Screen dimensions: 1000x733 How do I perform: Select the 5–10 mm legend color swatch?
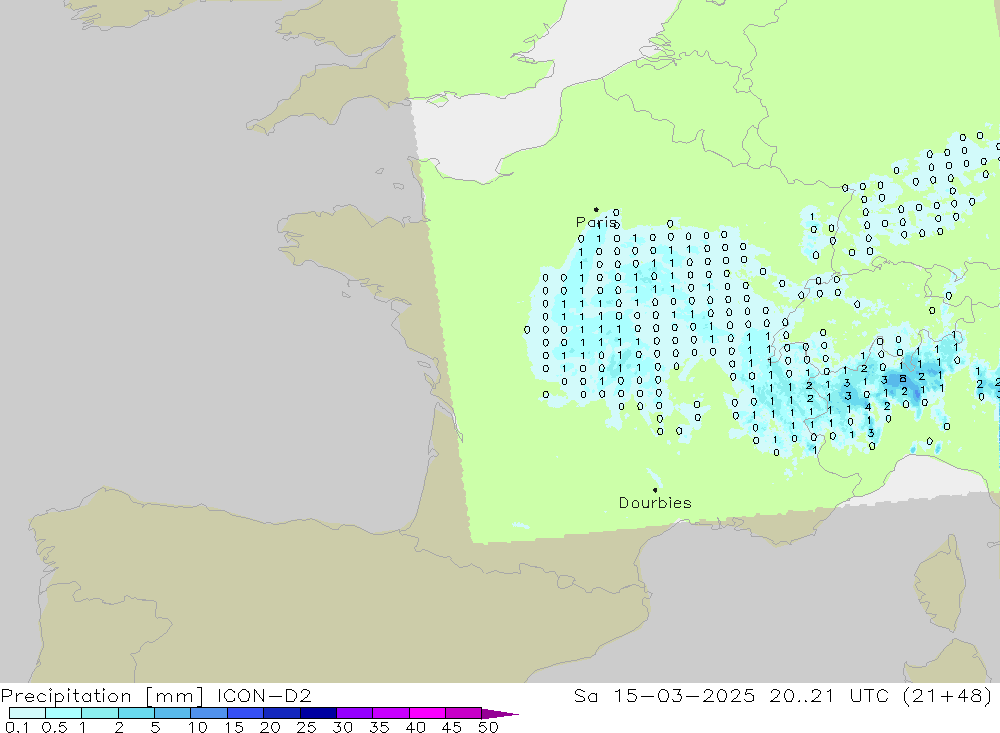173,713
